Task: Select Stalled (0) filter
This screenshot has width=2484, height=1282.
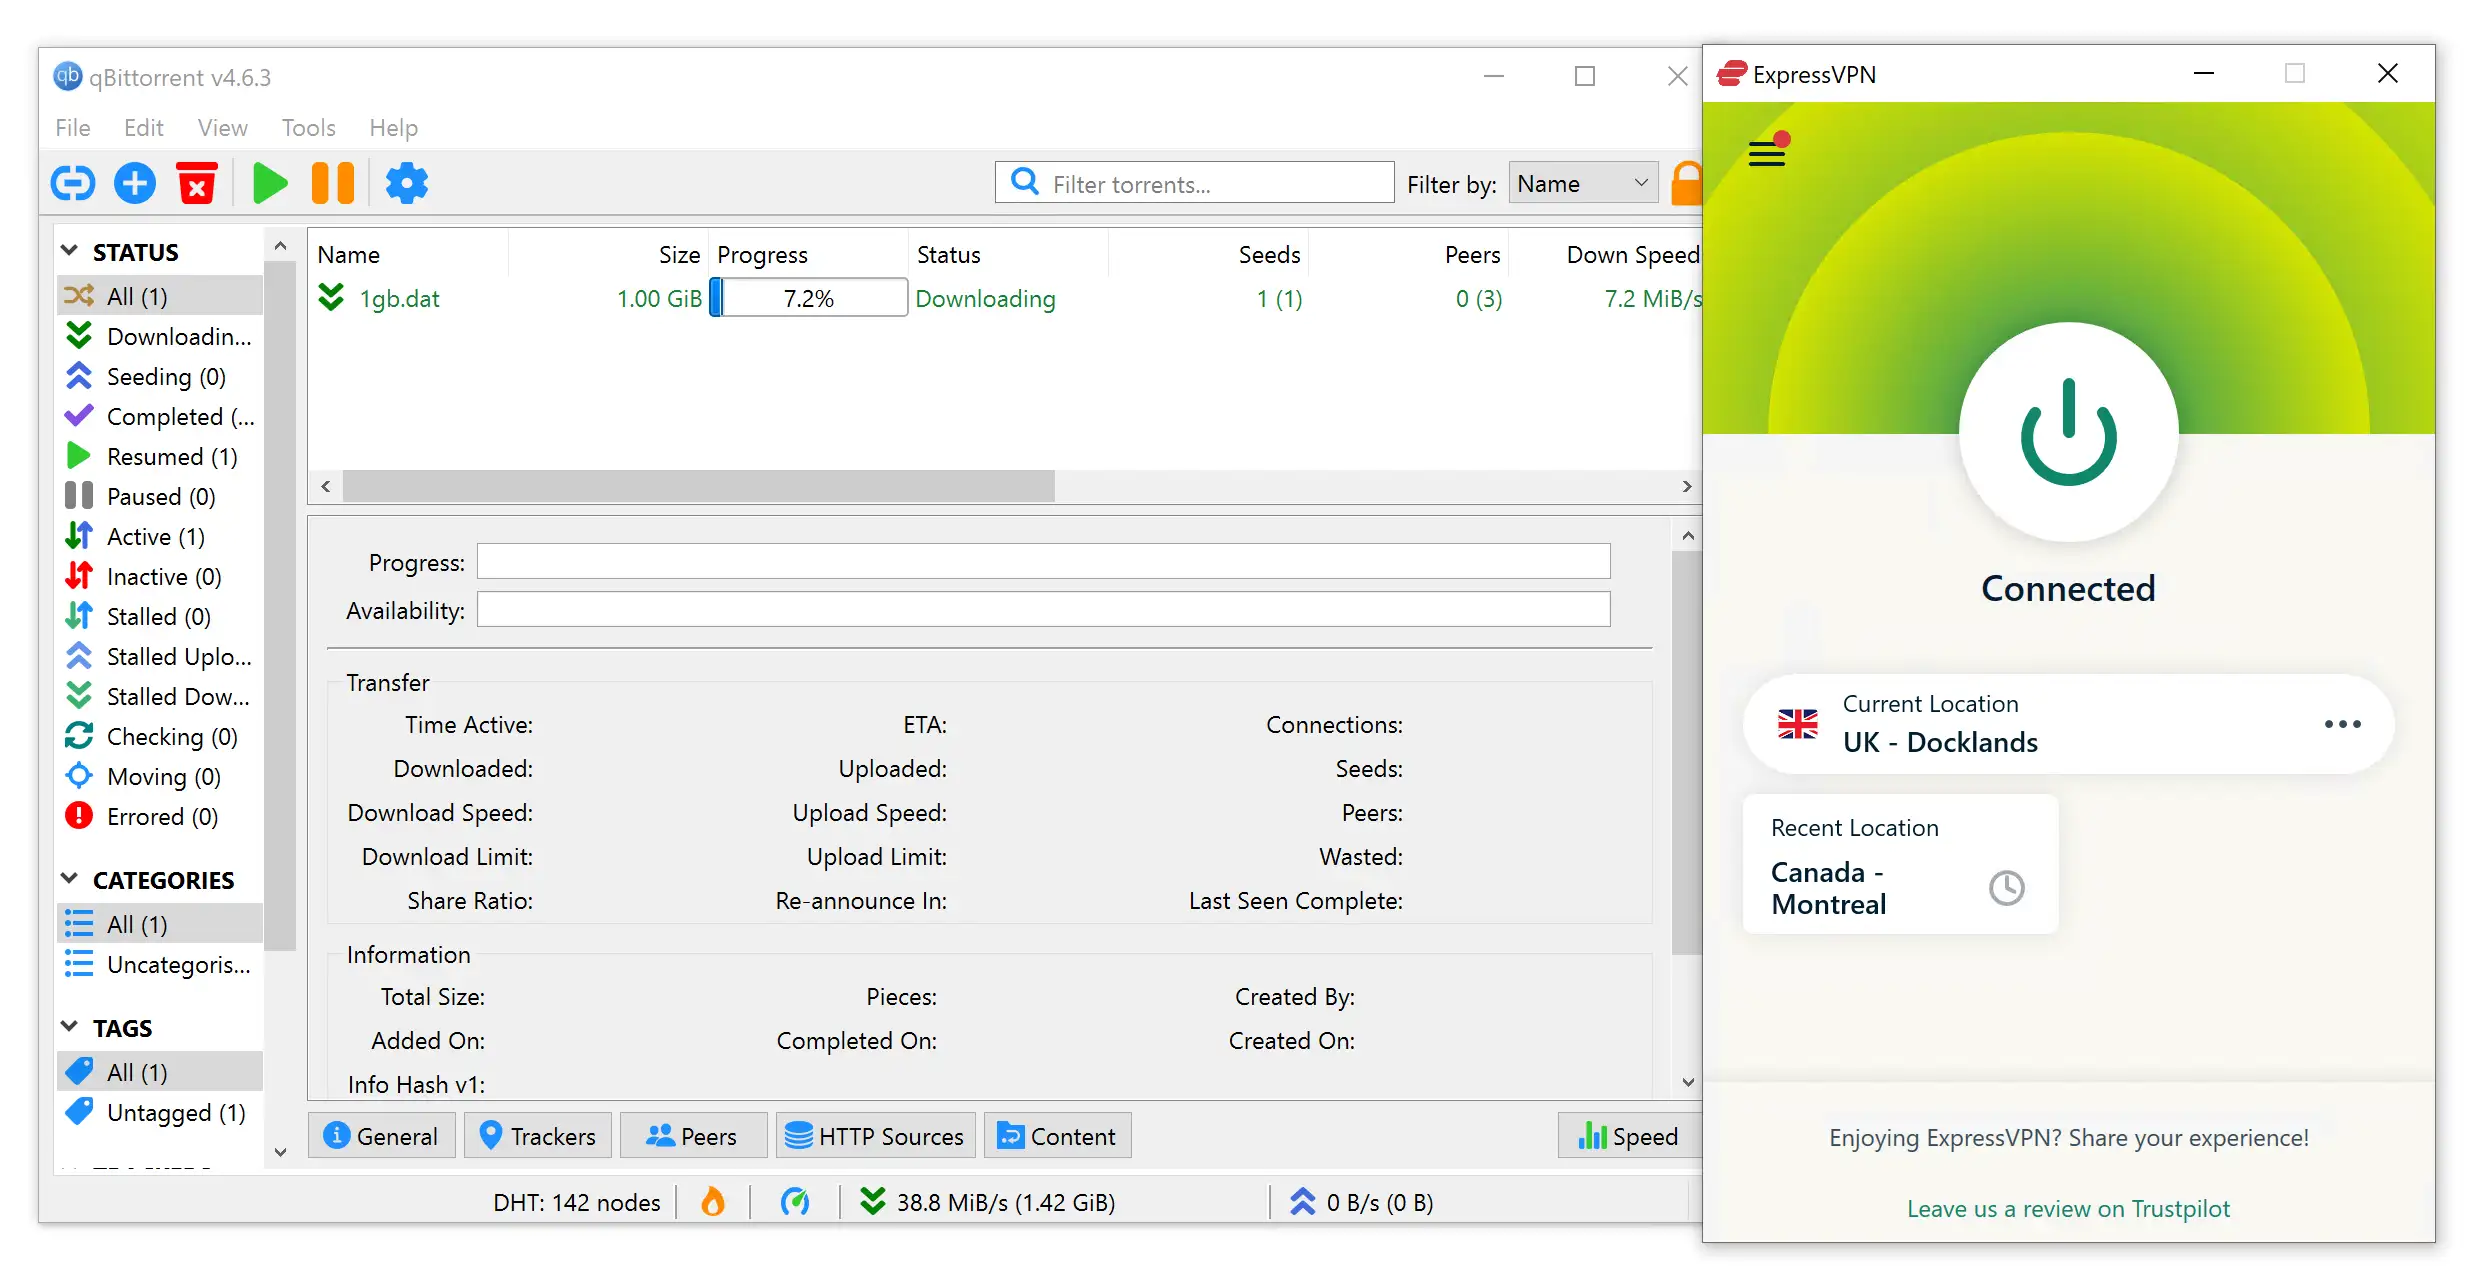Action: 160,616
